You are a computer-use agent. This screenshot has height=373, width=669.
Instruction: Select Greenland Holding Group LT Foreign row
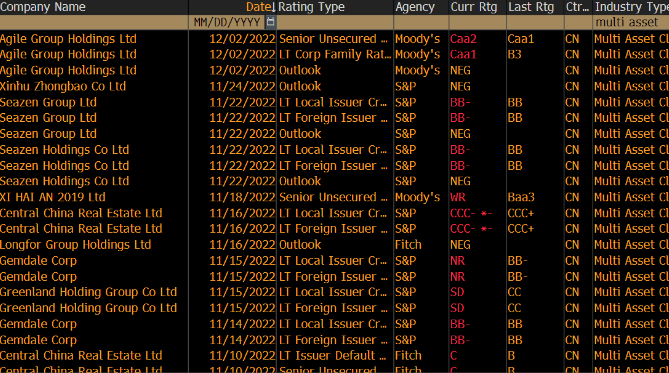[x=334, y=308]
